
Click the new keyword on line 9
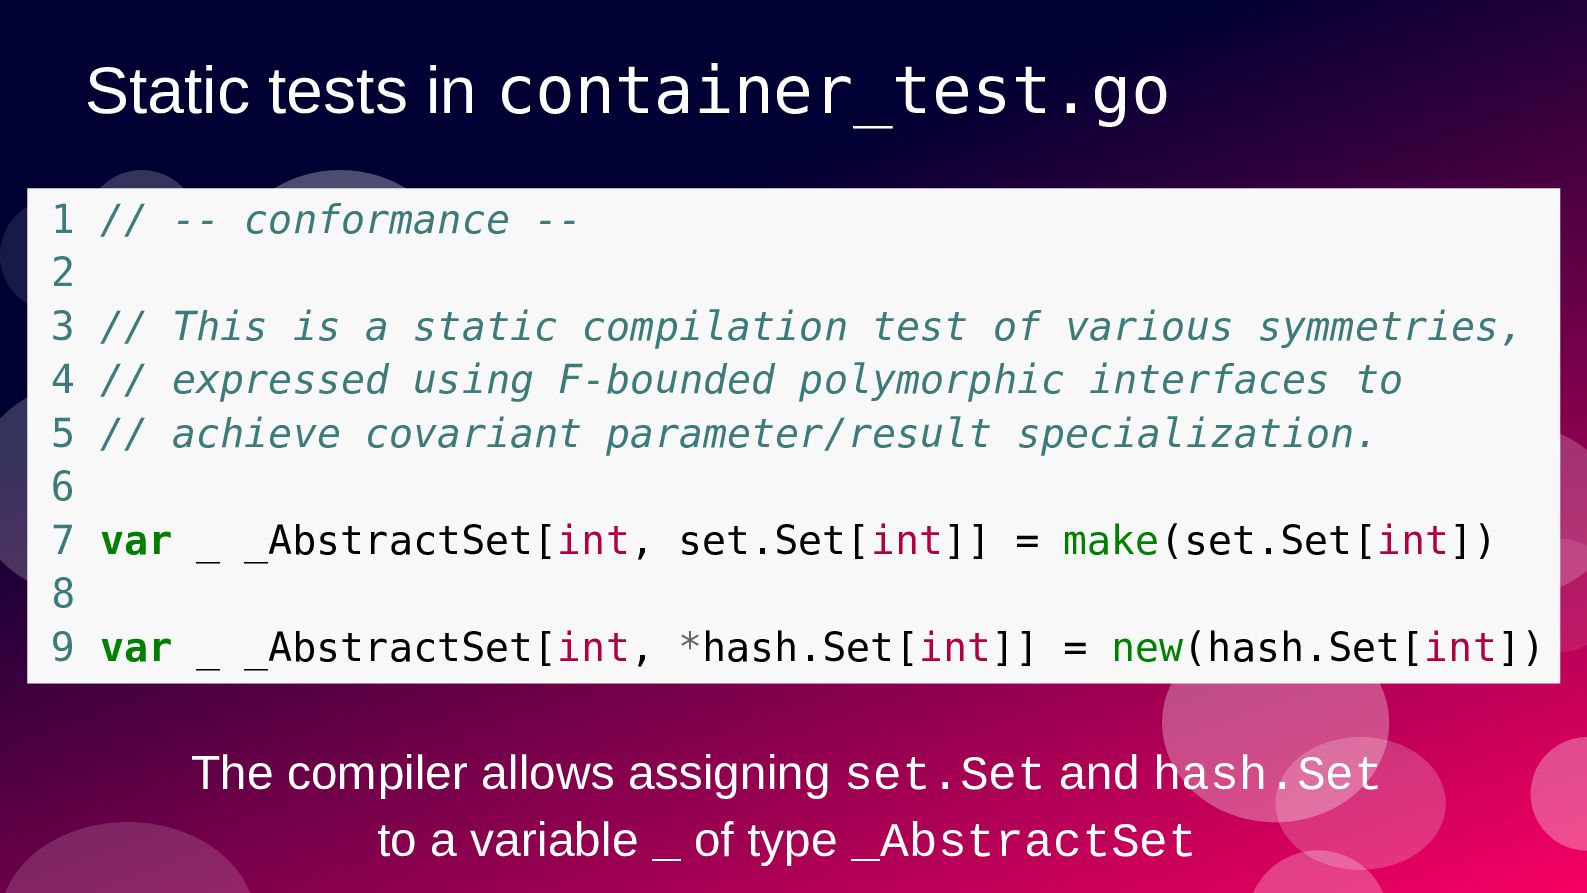click(x=1147, y=648)
